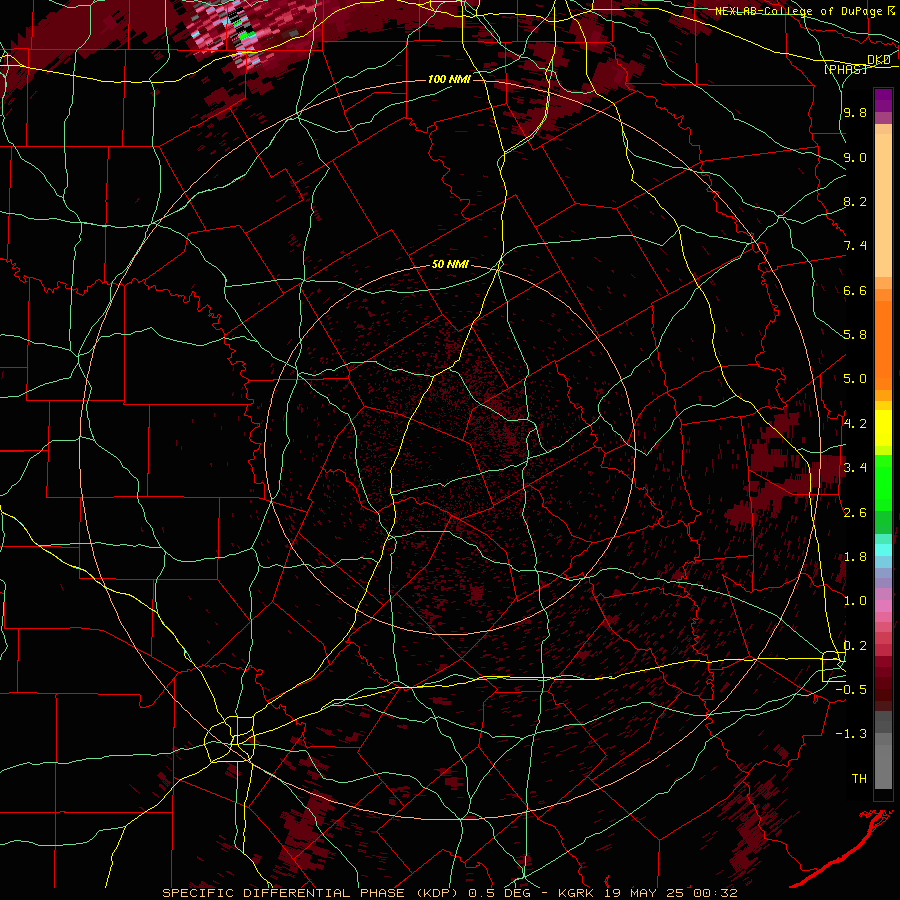Click the 6.6 value on the color scale

click(x=855, y=290)
